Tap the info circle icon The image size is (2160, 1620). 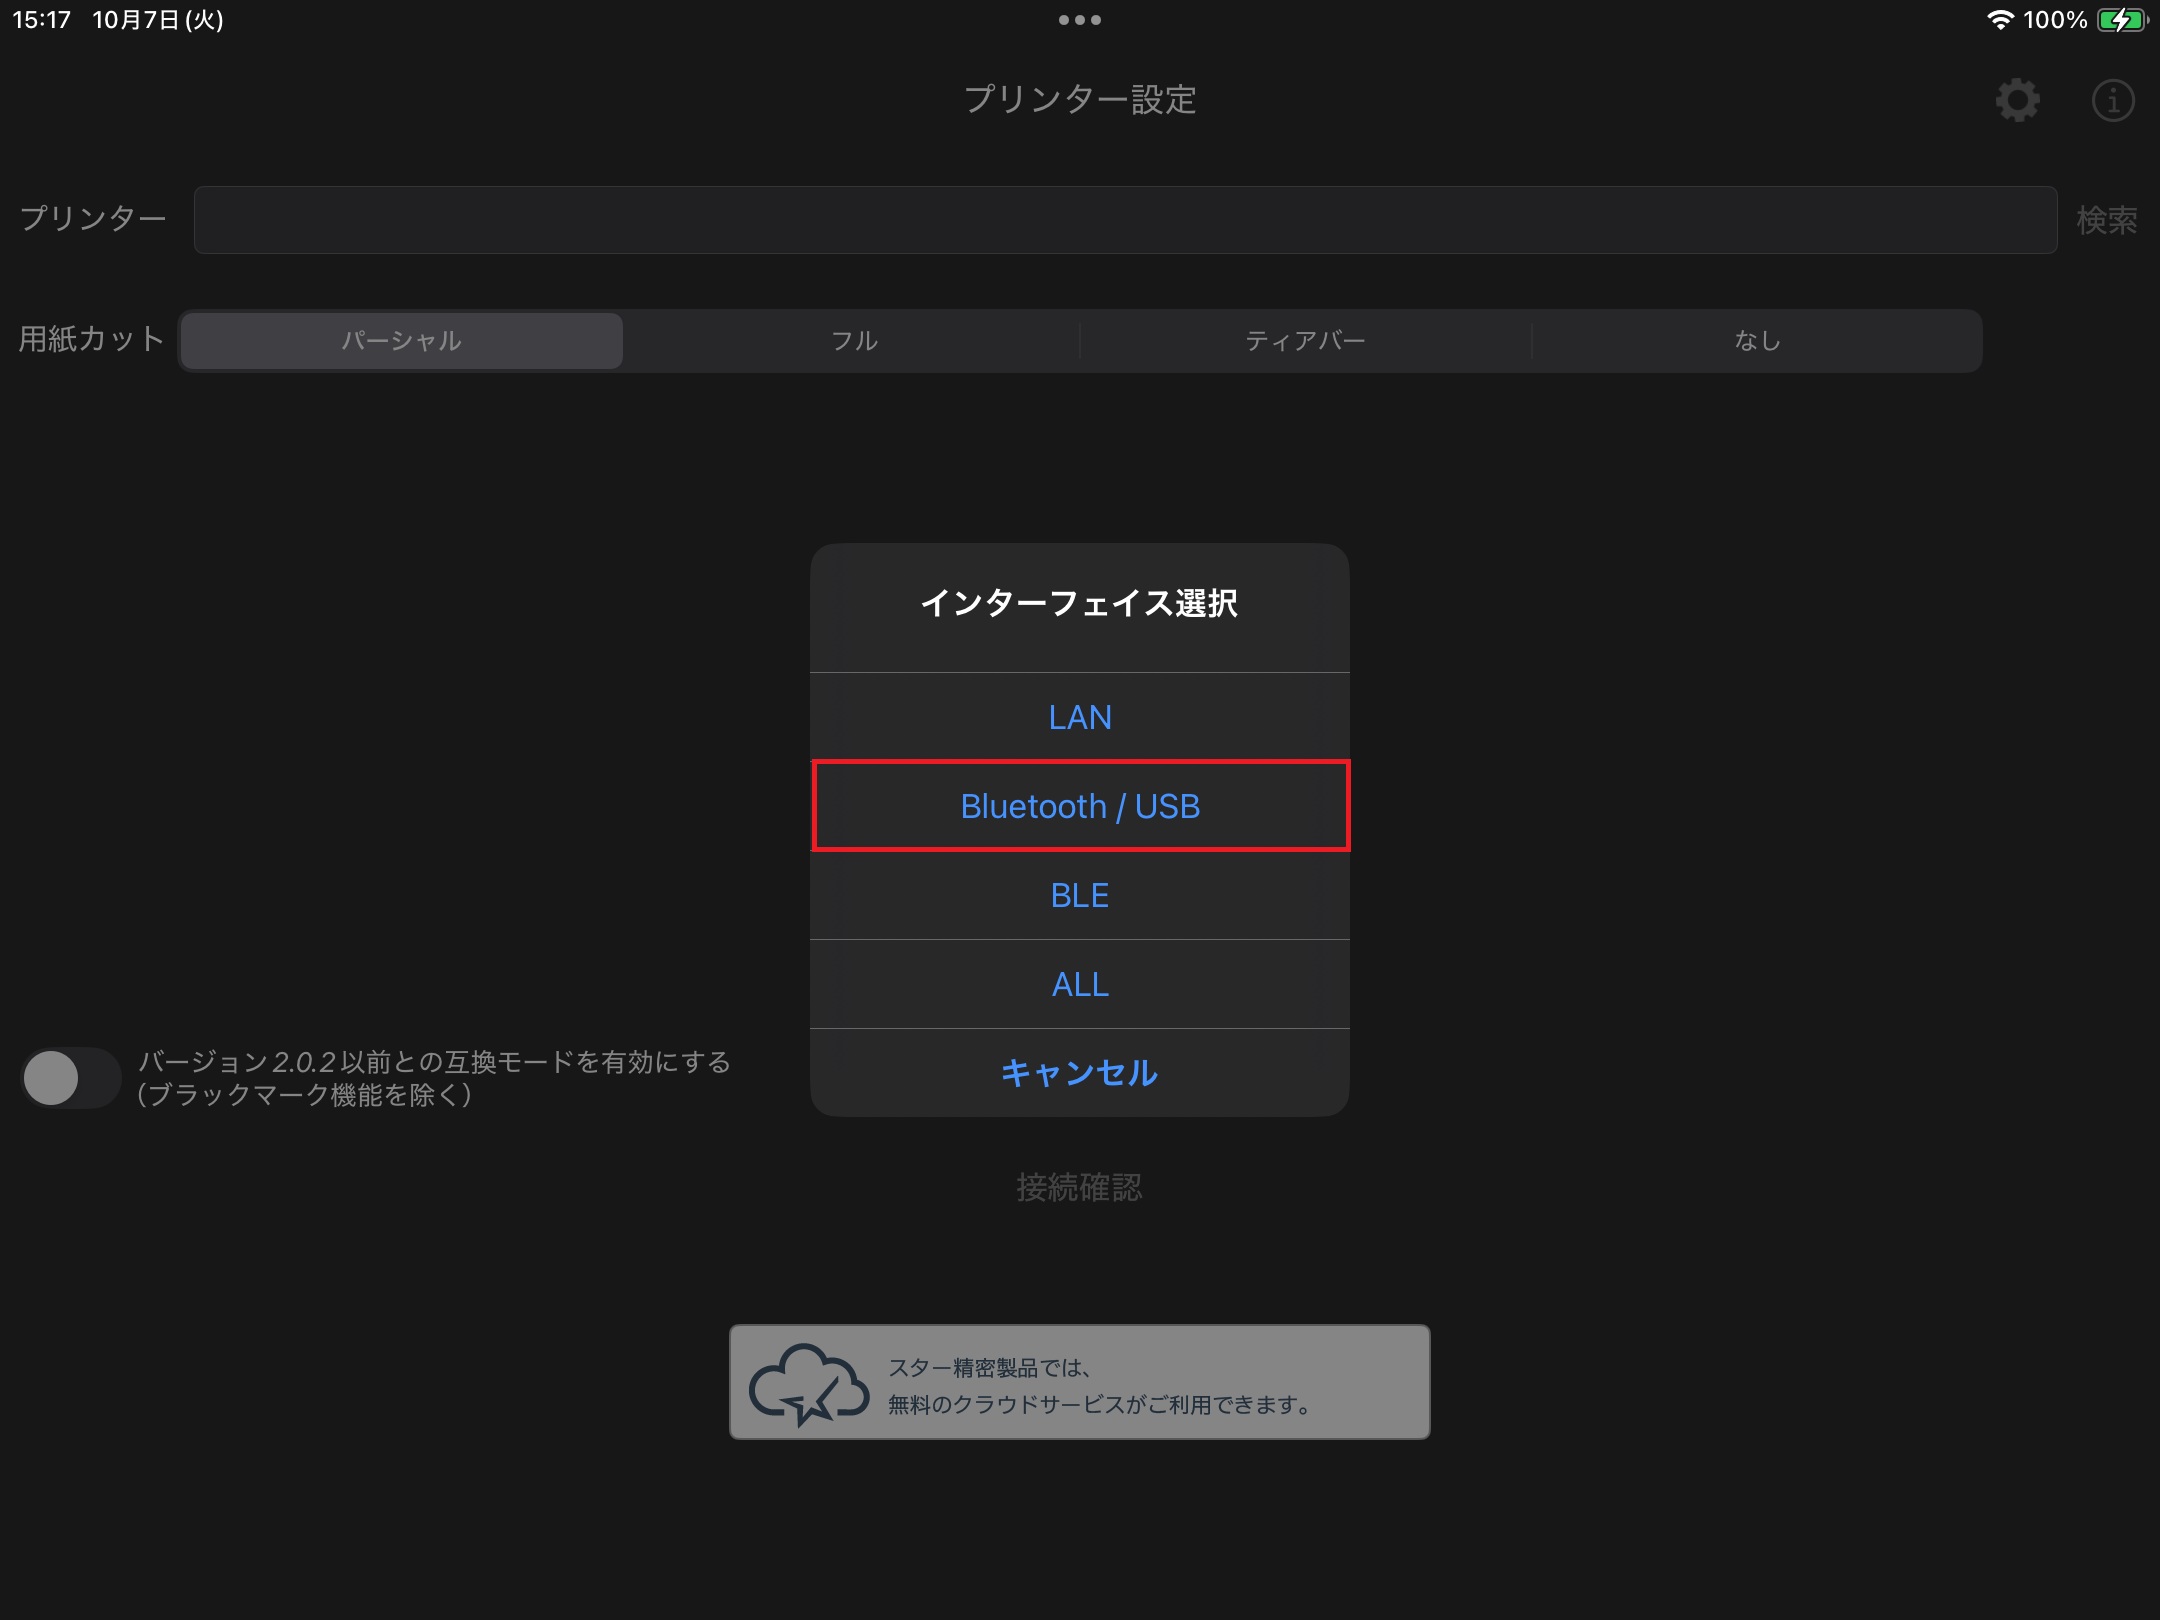(x=2112, y=100)
